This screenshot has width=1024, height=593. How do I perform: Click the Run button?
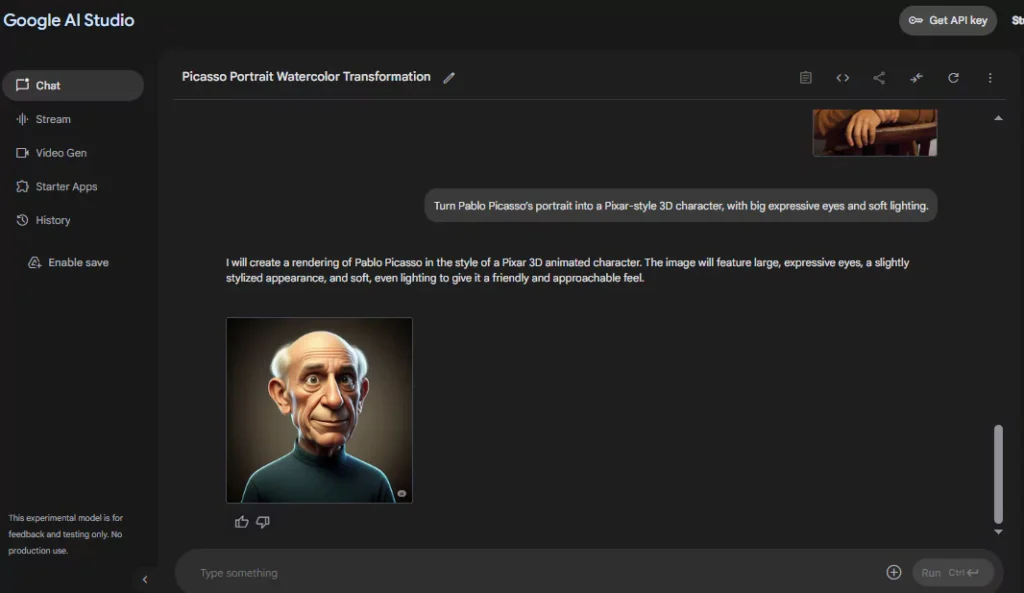[953, 573]
